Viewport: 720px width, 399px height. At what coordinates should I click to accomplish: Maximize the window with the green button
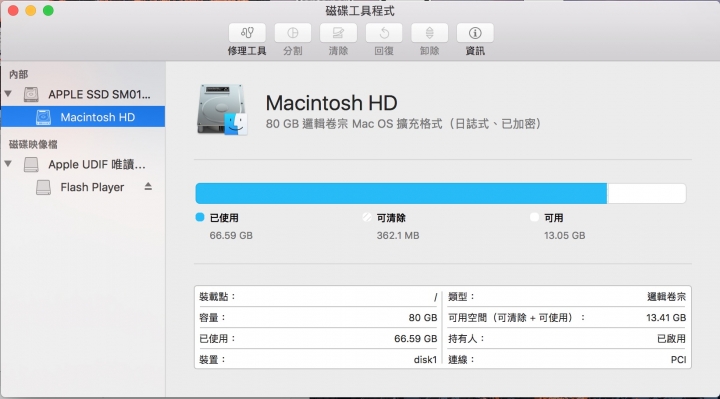(x=48, y=11)
